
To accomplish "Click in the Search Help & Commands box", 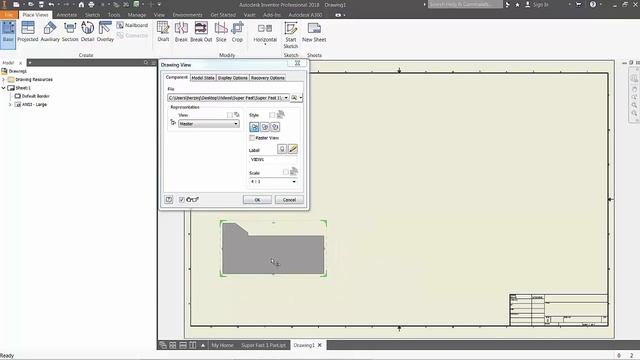I will pyautogui.click(x=465, y=4).
